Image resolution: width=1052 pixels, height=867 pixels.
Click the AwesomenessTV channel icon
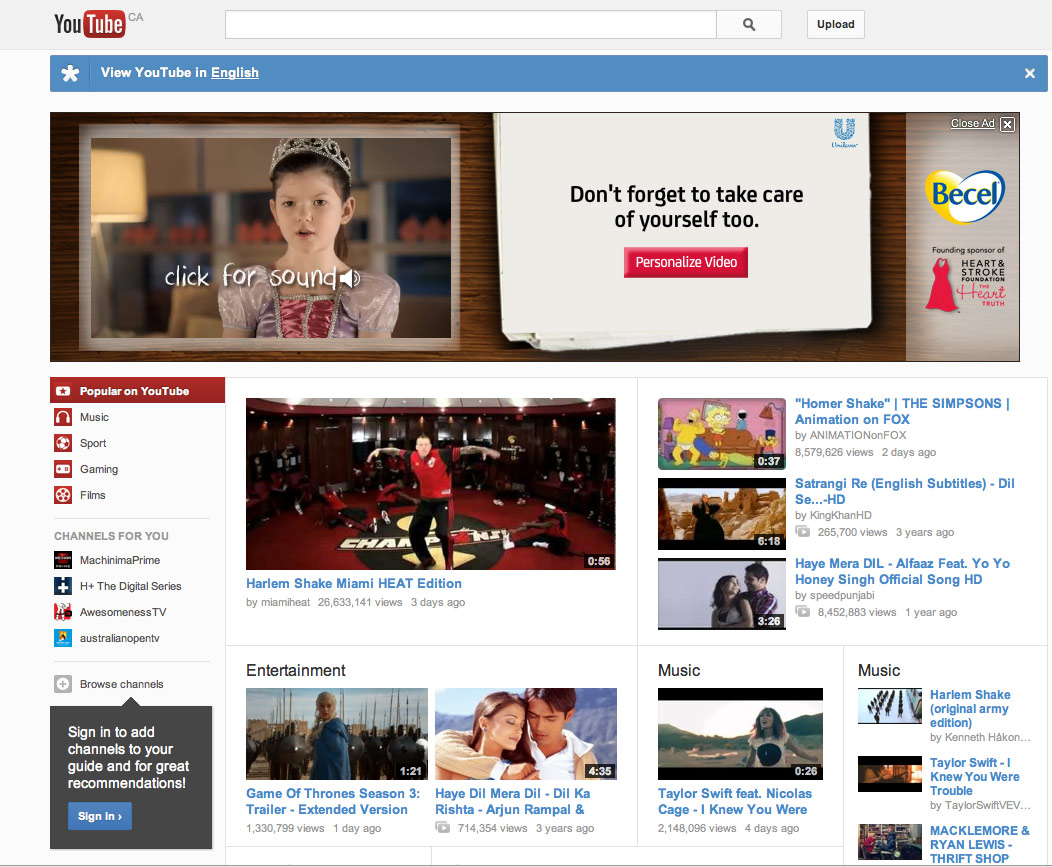(x=63, y=612)
